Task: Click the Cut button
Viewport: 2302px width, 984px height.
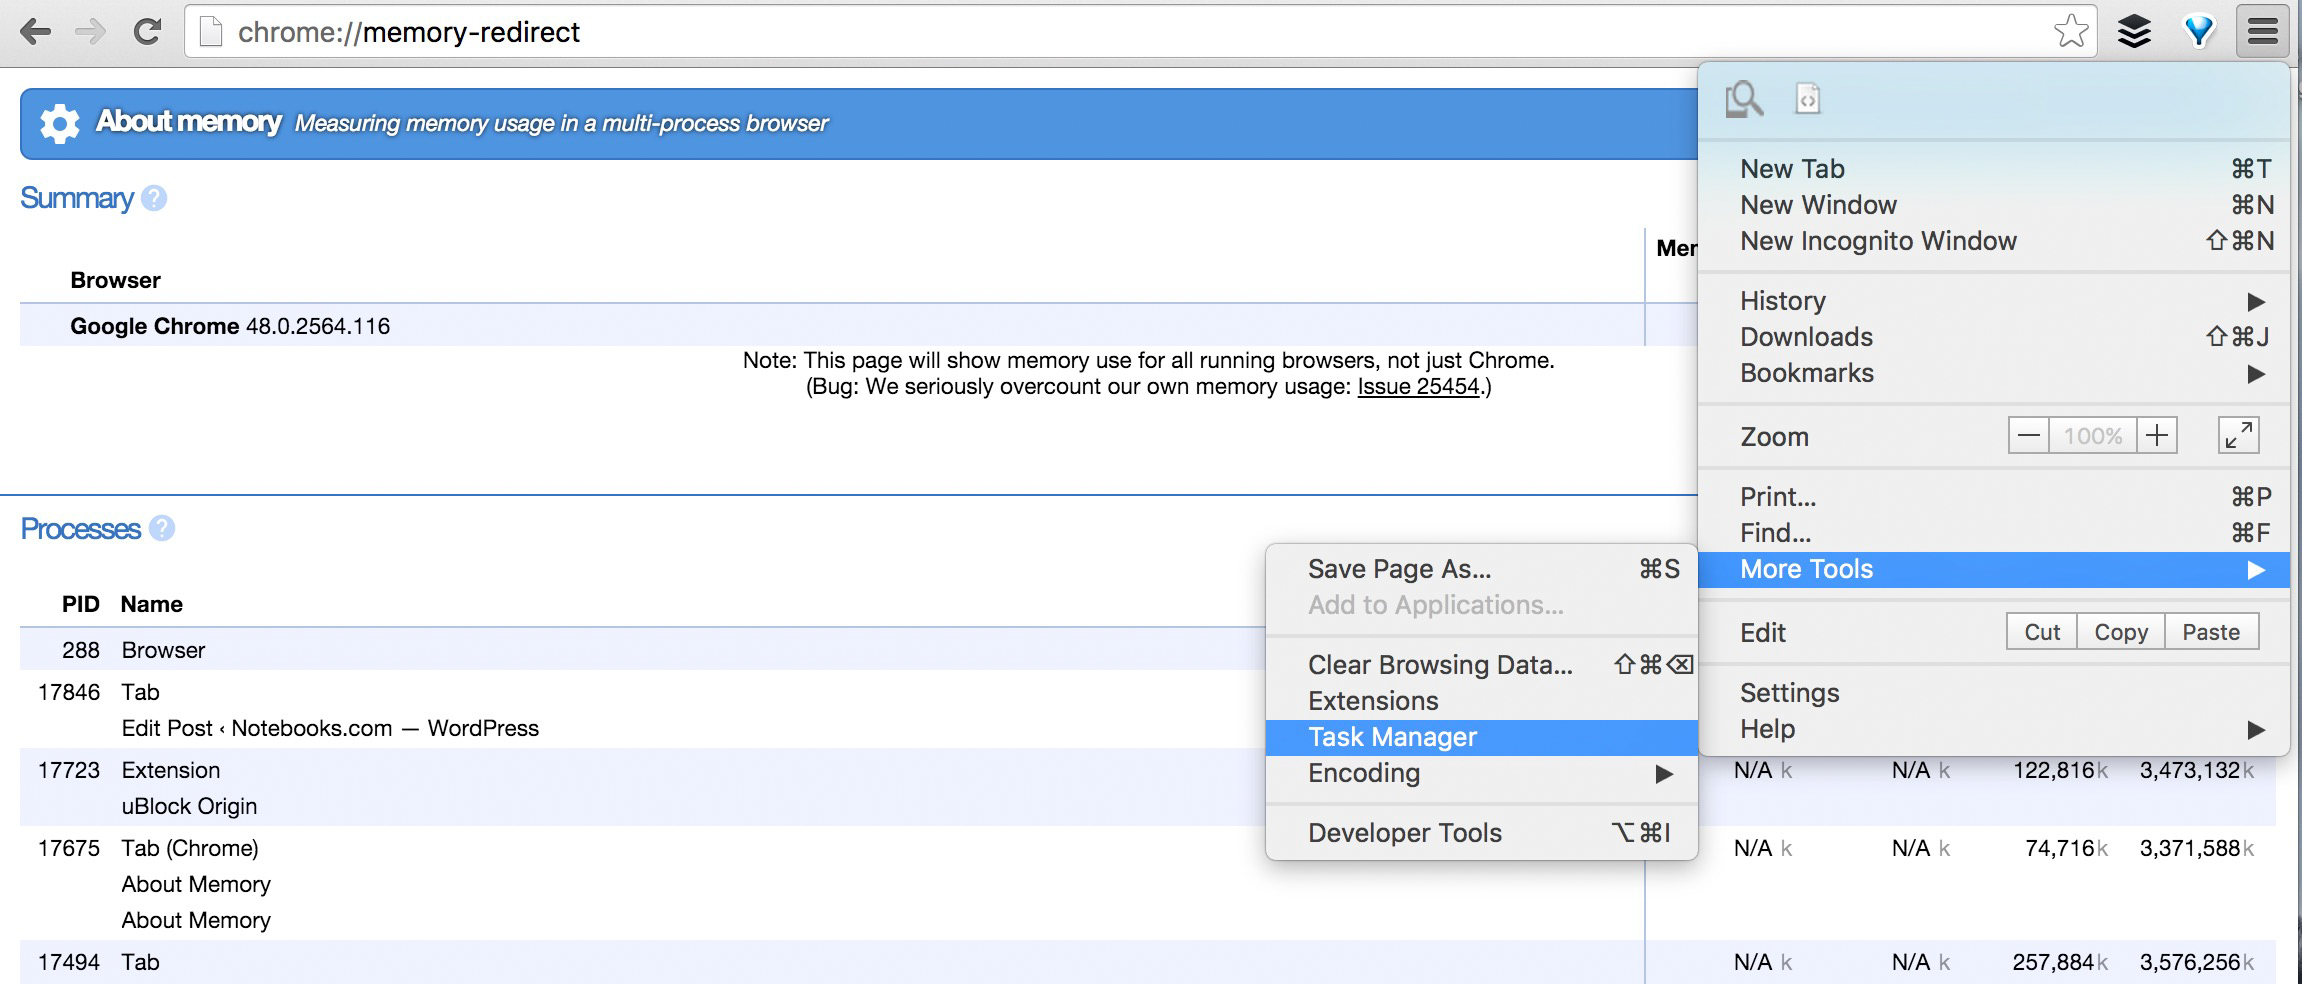Action: tap(2042, 632)
